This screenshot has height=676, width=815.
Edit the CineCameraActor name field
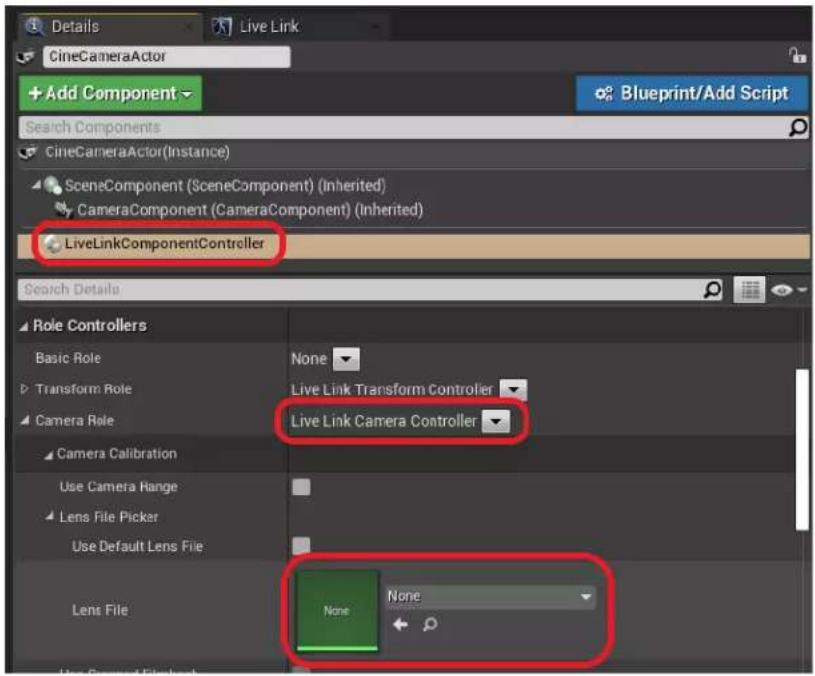(166, 56)
